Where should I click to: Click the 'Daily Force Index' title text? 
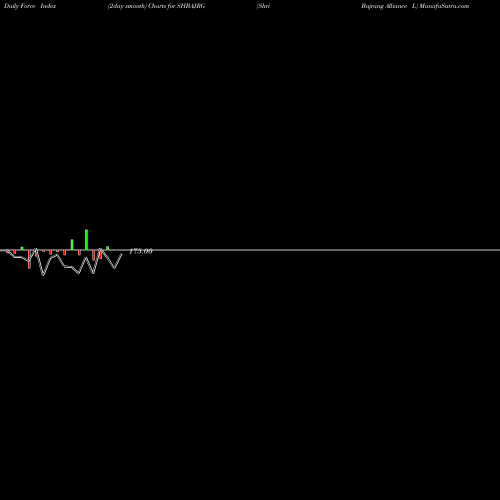30,6
